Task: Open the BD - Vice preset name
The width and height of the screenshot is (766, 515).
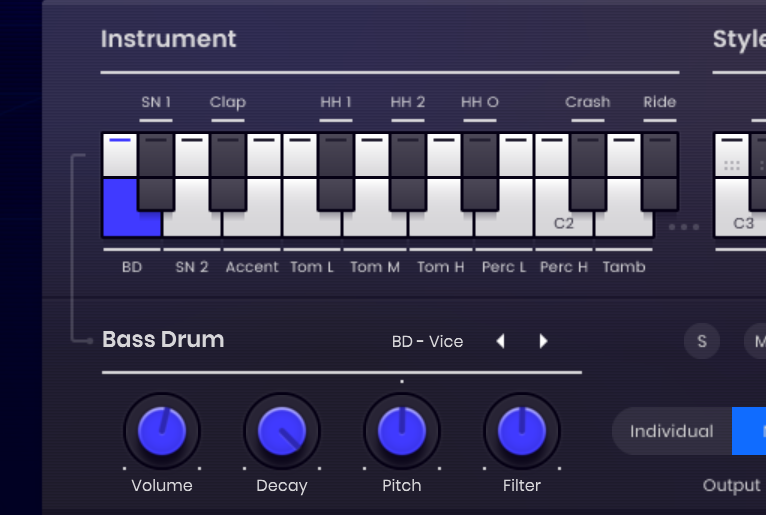Action: [x=427, y=342]
